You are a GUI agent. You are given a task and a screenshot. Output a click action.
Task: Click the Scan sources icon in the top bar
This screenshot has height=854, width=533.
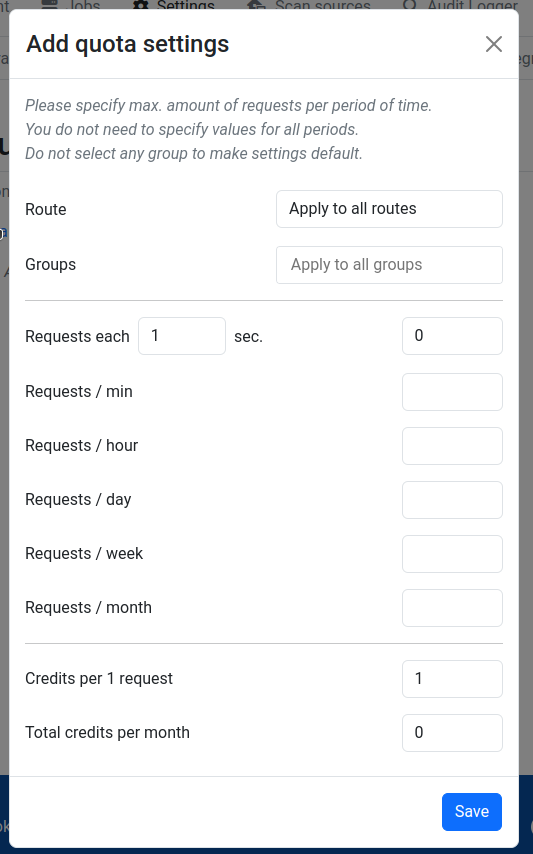(256, 4)
